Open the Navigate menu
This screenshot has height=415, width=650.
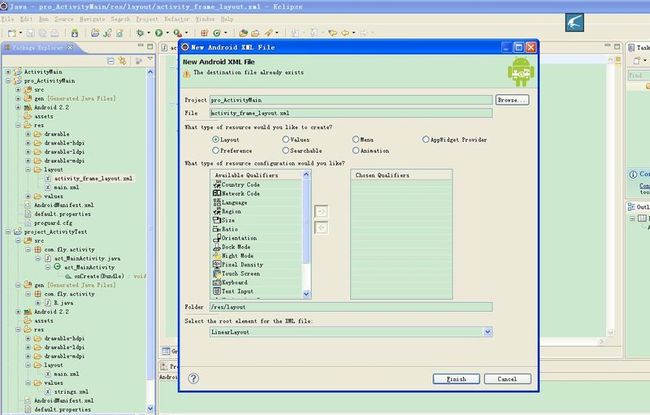pyautogui.click(x=92, y=19)
